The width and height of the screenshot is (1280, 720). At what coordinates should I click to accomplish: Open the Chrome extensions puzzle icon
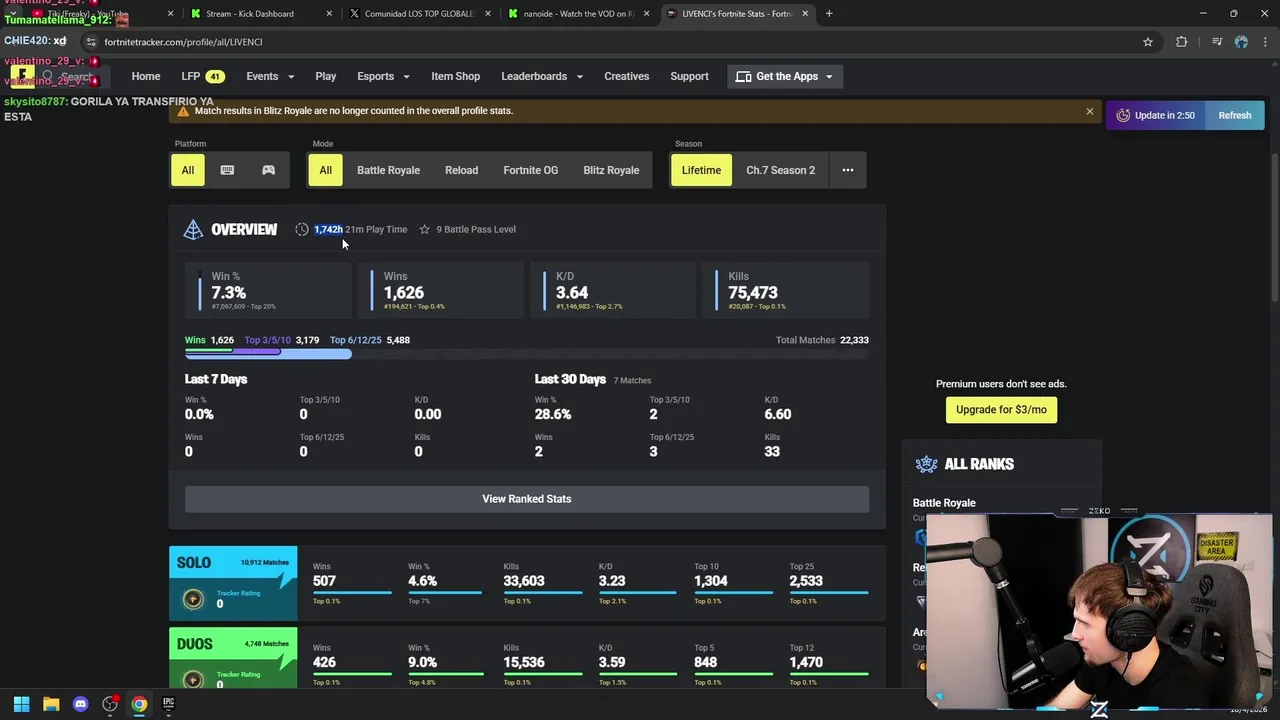tap(1182, 42)
